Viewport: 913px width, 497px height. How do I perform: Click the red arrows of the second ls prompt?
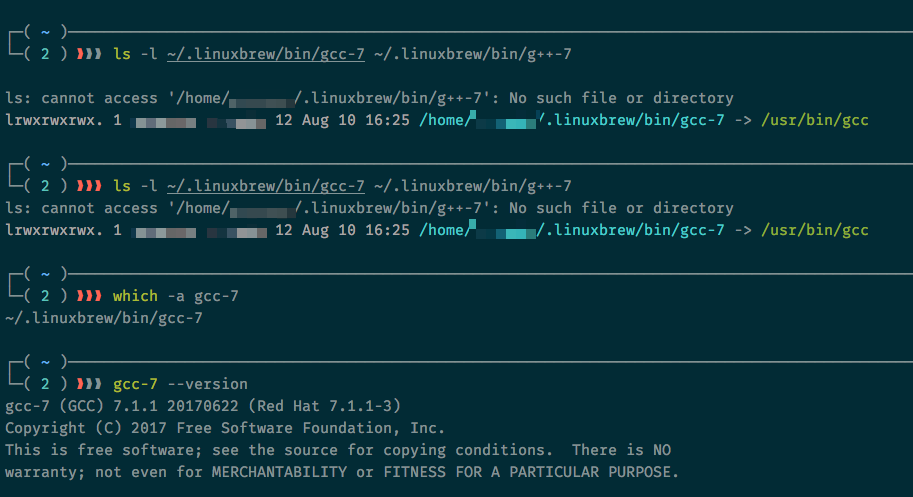(89, 186)
